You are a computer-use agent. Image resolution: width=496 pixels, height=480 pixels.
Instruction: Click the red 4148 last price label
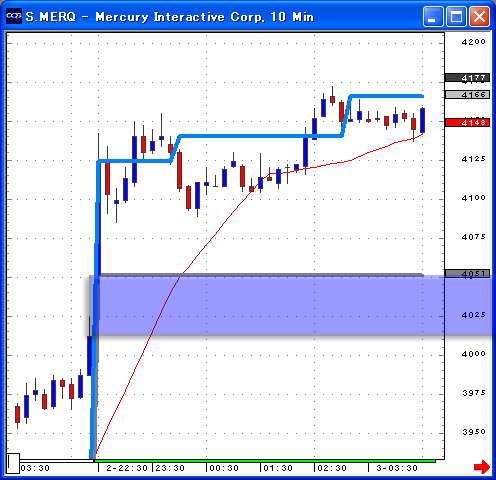tap(468, 123)
